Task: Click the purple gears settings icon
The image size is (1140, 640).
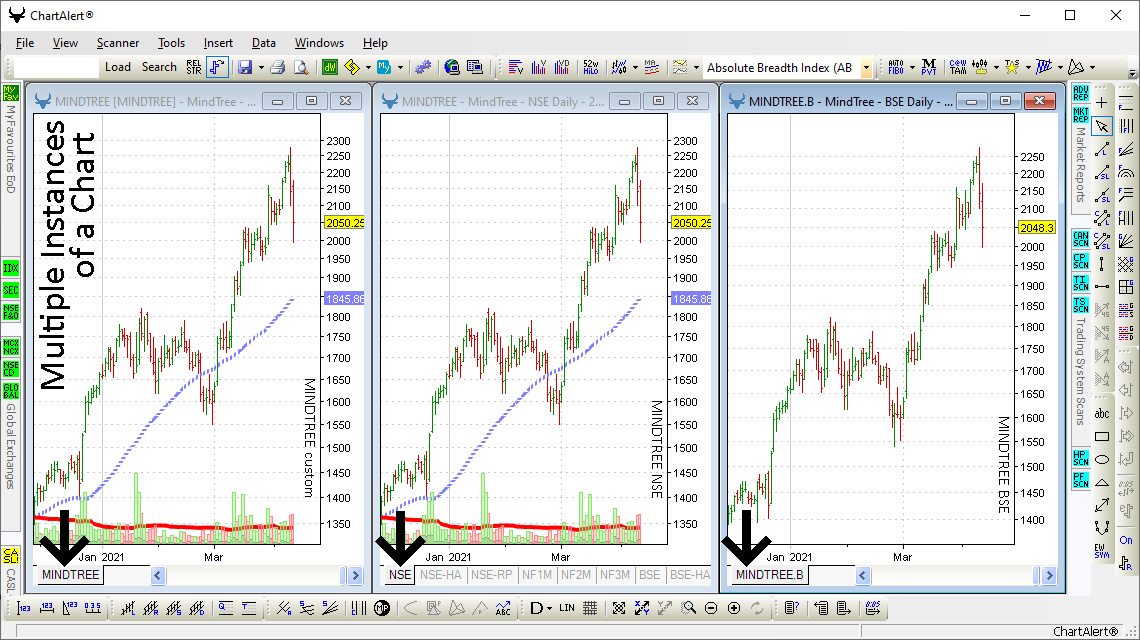Action: 423,67
